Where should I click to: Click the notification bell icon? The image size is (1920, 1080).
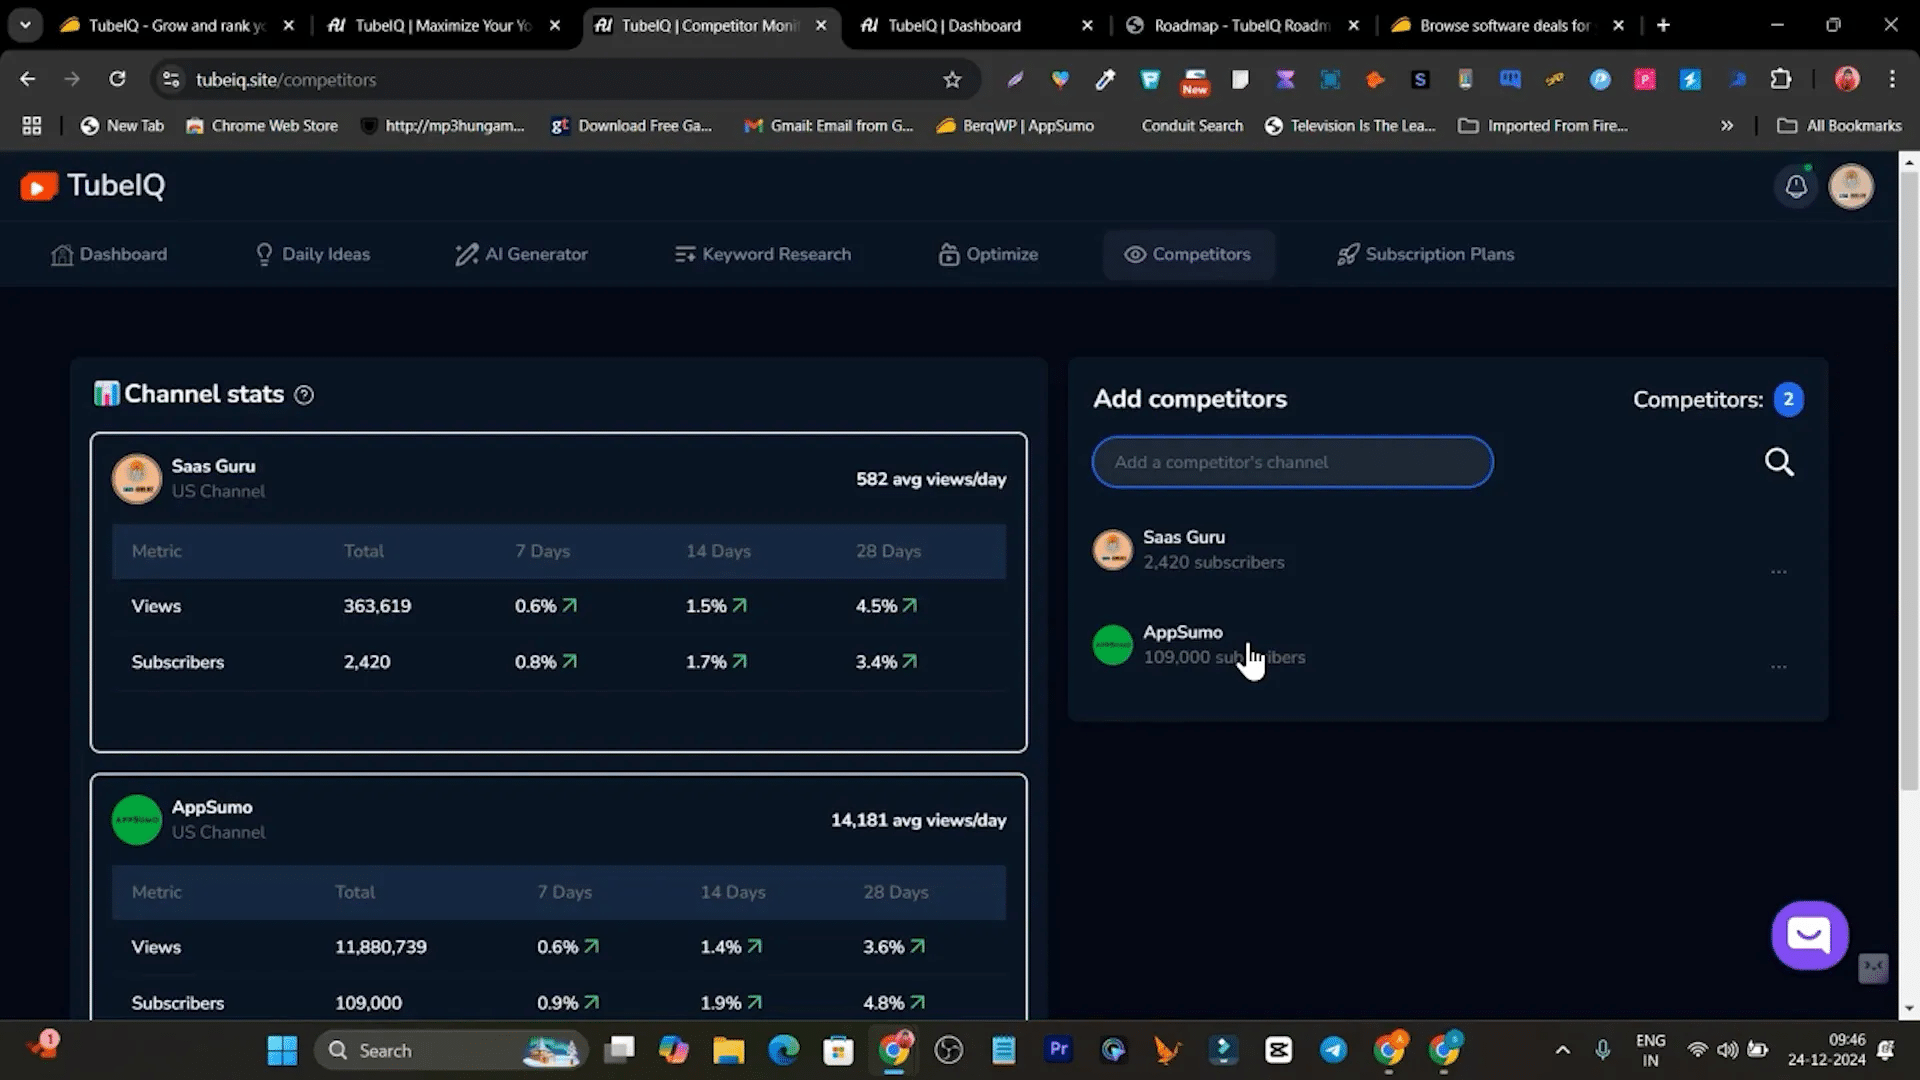[1796, 186]
